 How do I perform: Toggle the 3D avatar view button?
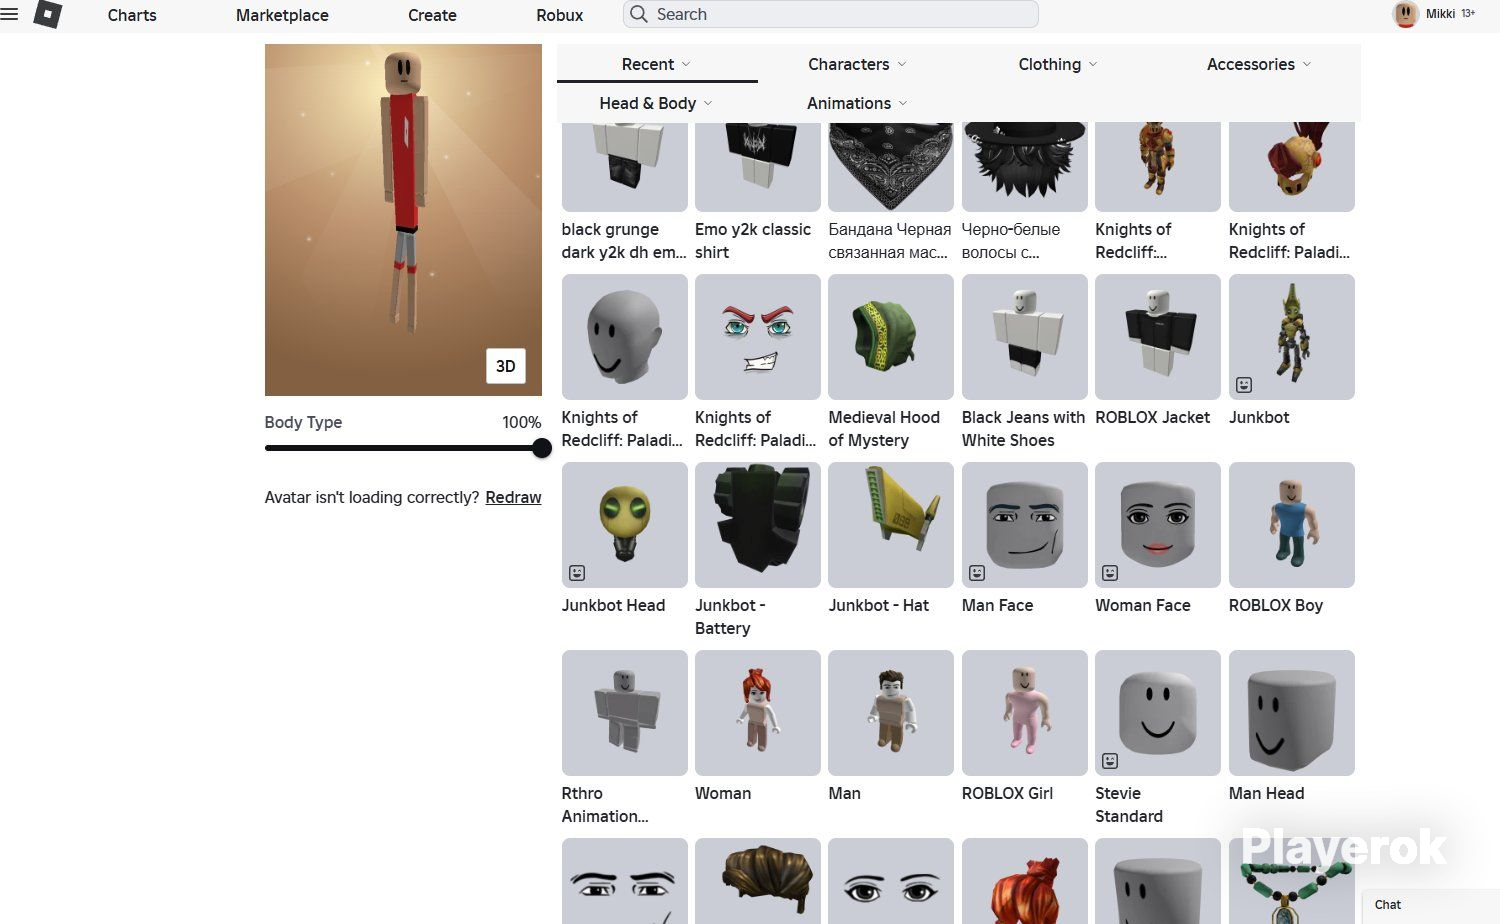point(506,366)
